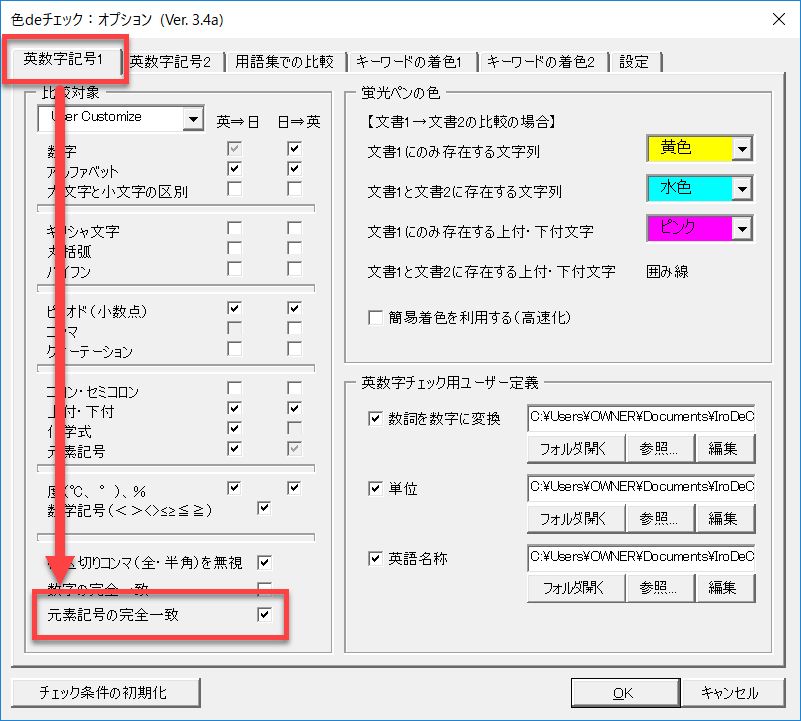This screenshot has width=801, height=721.
Task: Open the 水色 highlight color dropdown
Action: [741, 188]
